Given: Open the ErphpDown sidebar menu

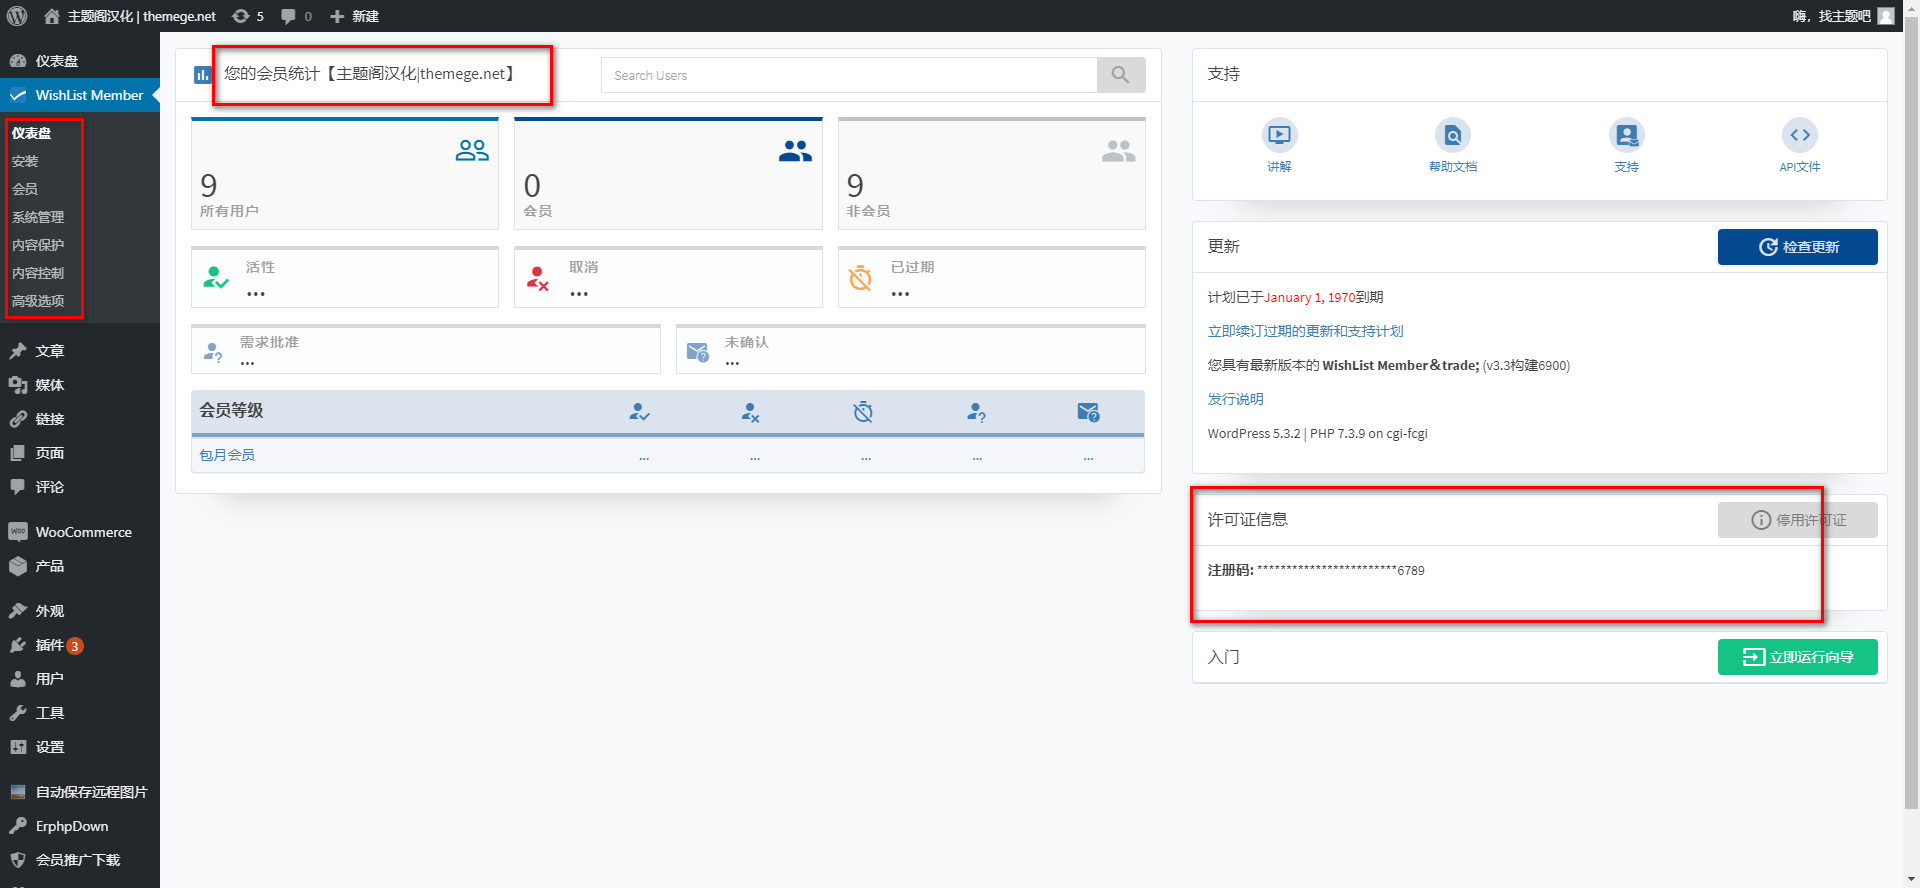Looking at the screenshot, I should (80, 826).
